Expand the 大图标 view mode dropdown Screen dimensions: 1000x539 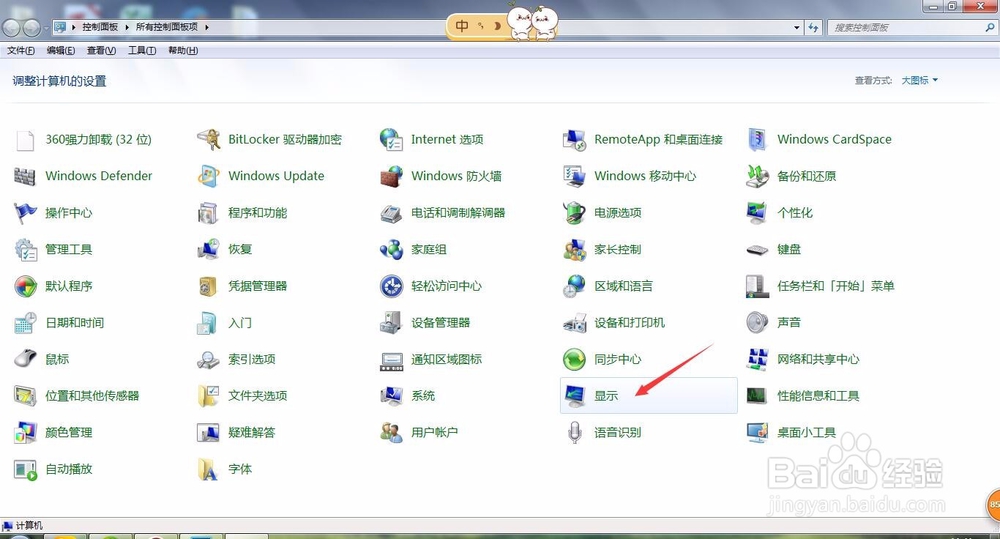[920, 80]
